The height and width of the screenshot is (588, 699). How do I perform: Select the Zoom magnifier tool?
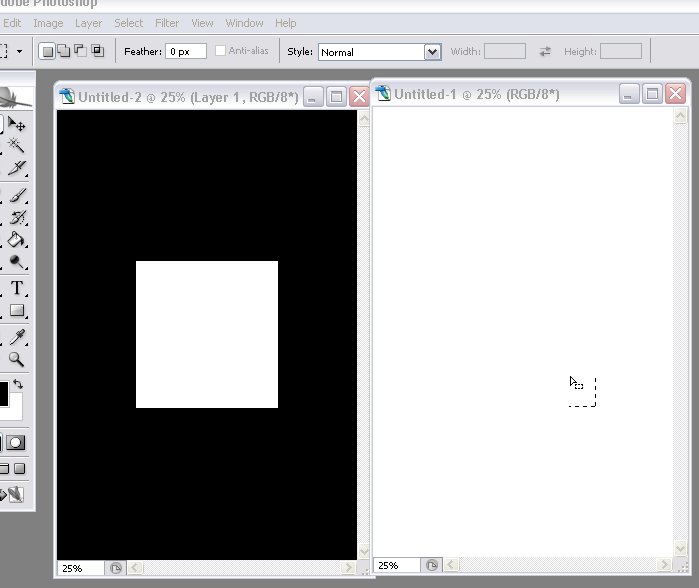(x=17, y=360)
